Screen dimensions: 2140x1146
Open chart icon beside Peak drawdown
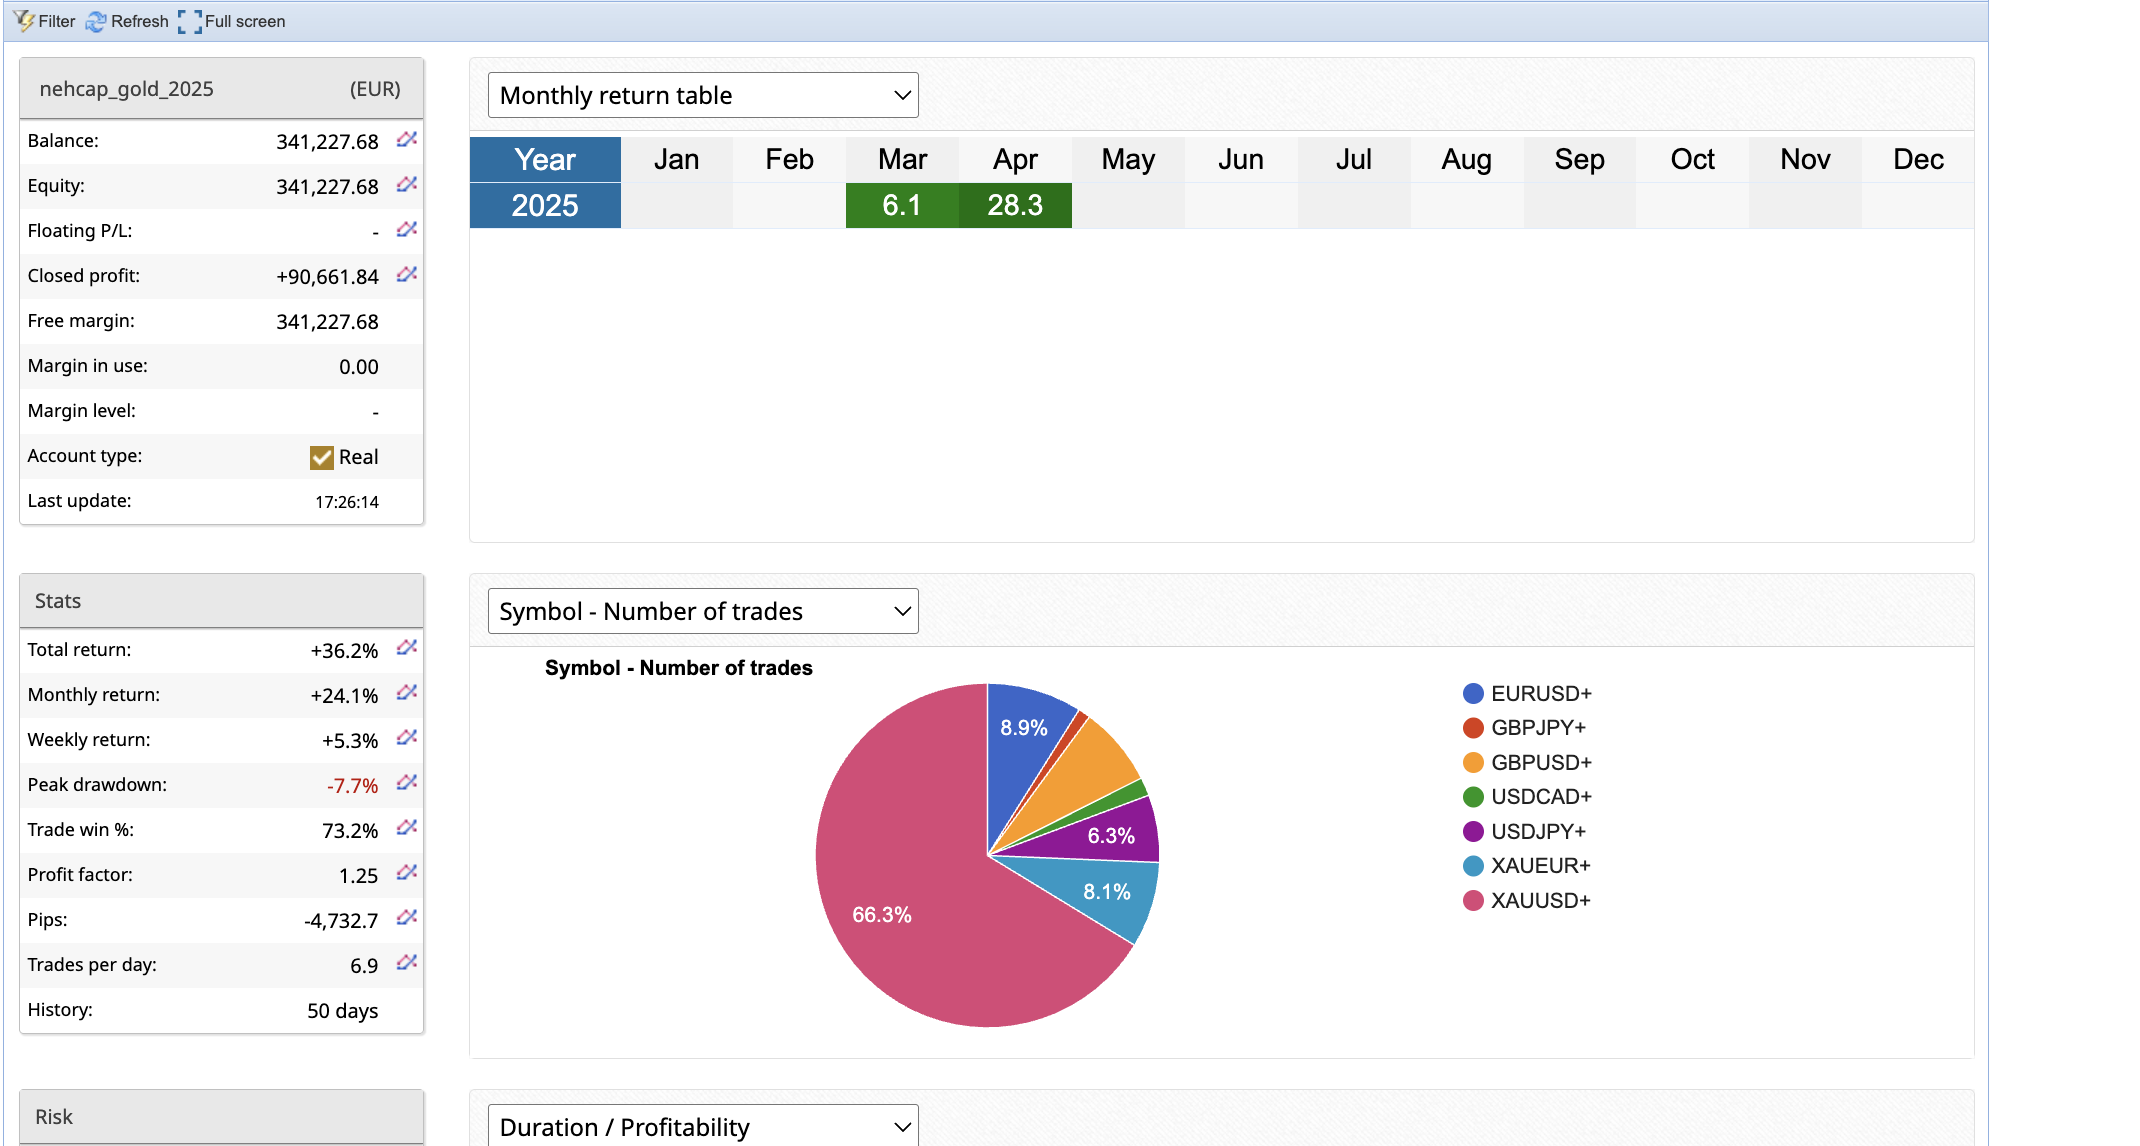(x=406, y=783)
